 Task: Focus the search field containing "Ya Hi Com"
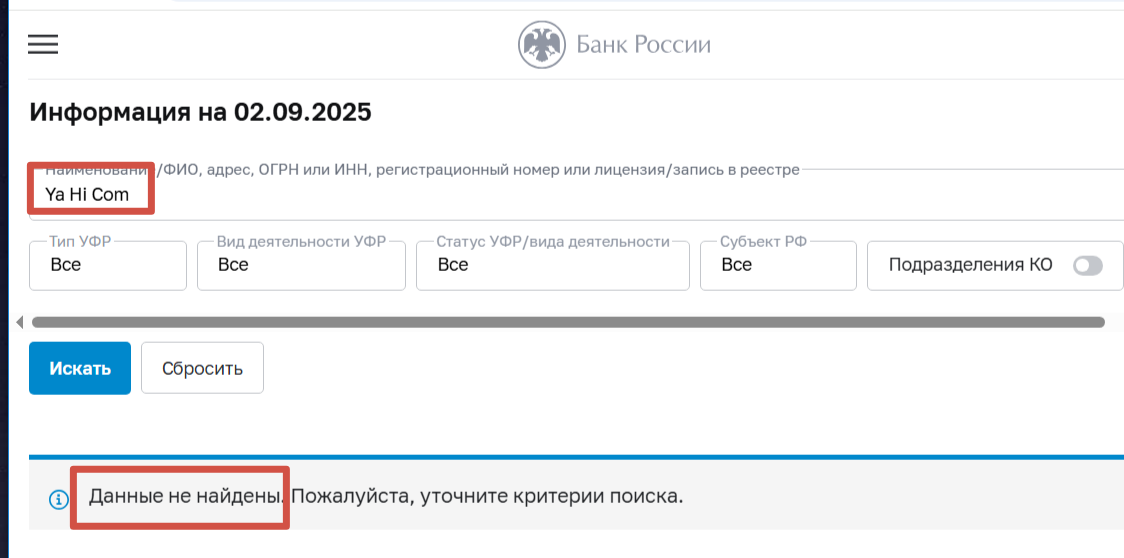500,195
